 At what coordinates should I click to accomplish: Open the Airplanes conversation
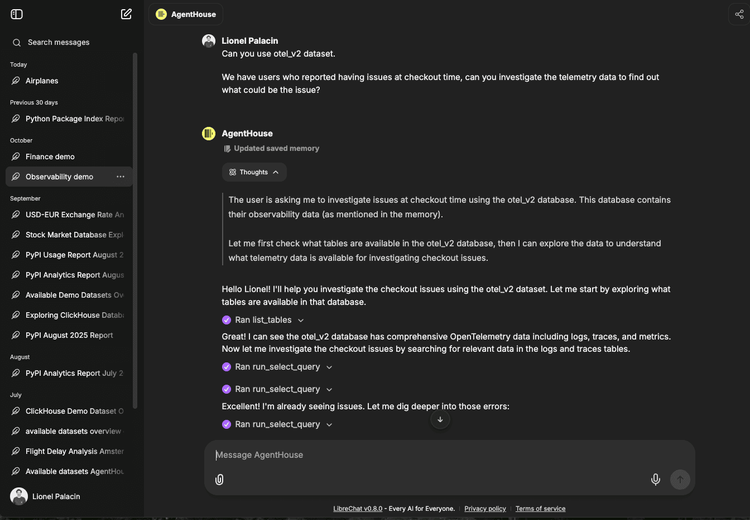pyautogui.click(x=41, y=81)
